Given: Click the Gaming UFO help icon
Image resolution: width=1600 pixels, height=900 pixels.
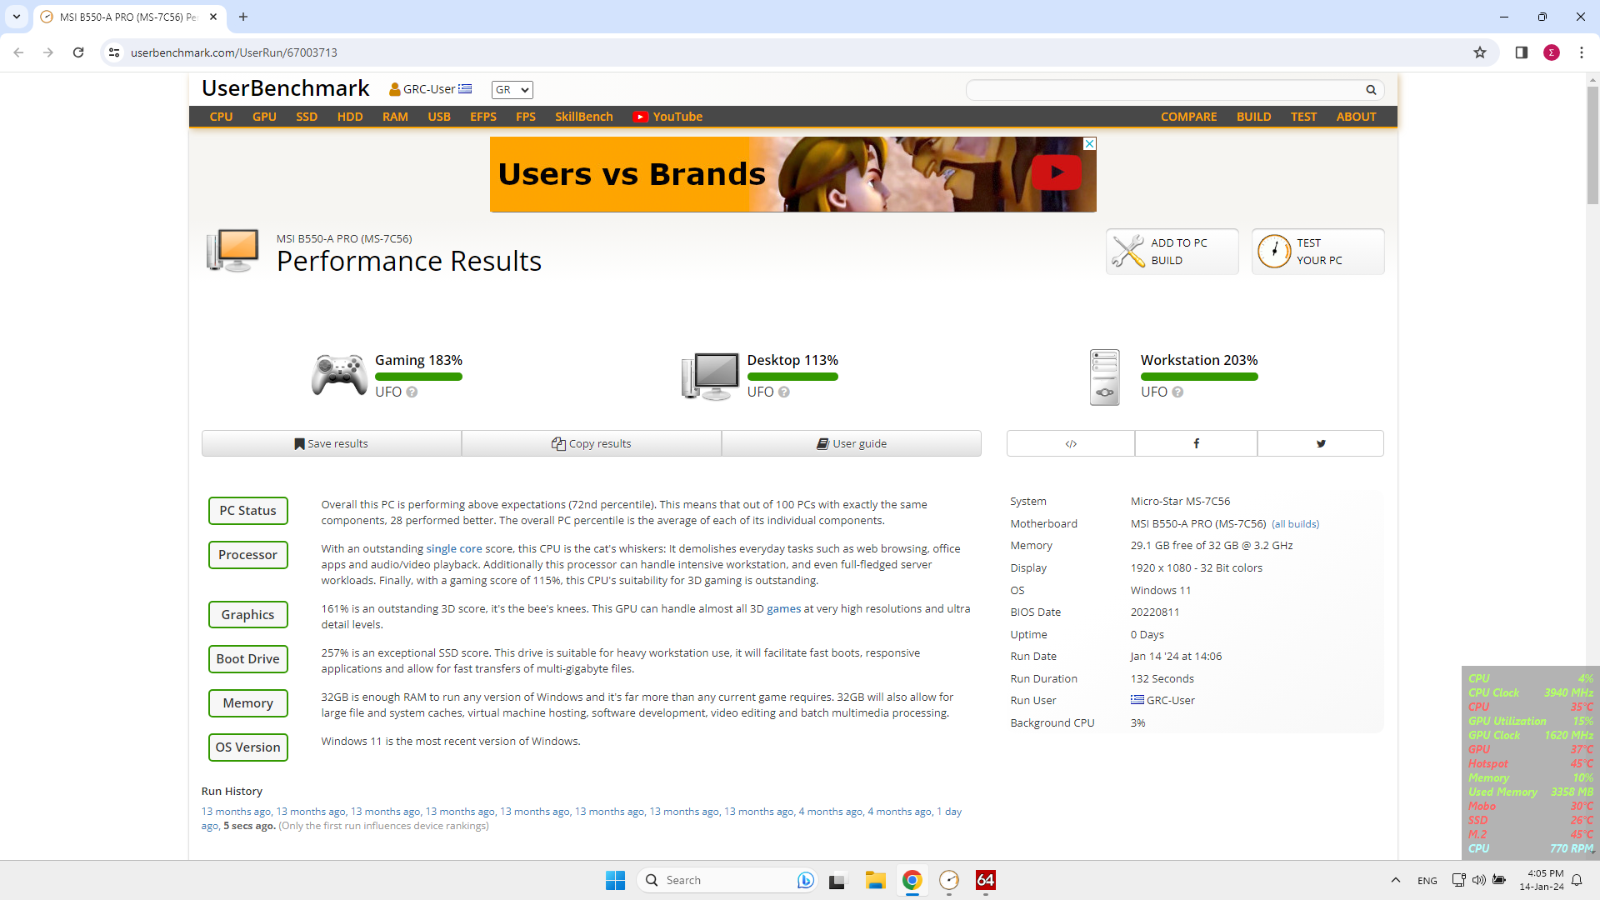Looking at the screenshot, I should pyautogui.click(x=412, y=392).
